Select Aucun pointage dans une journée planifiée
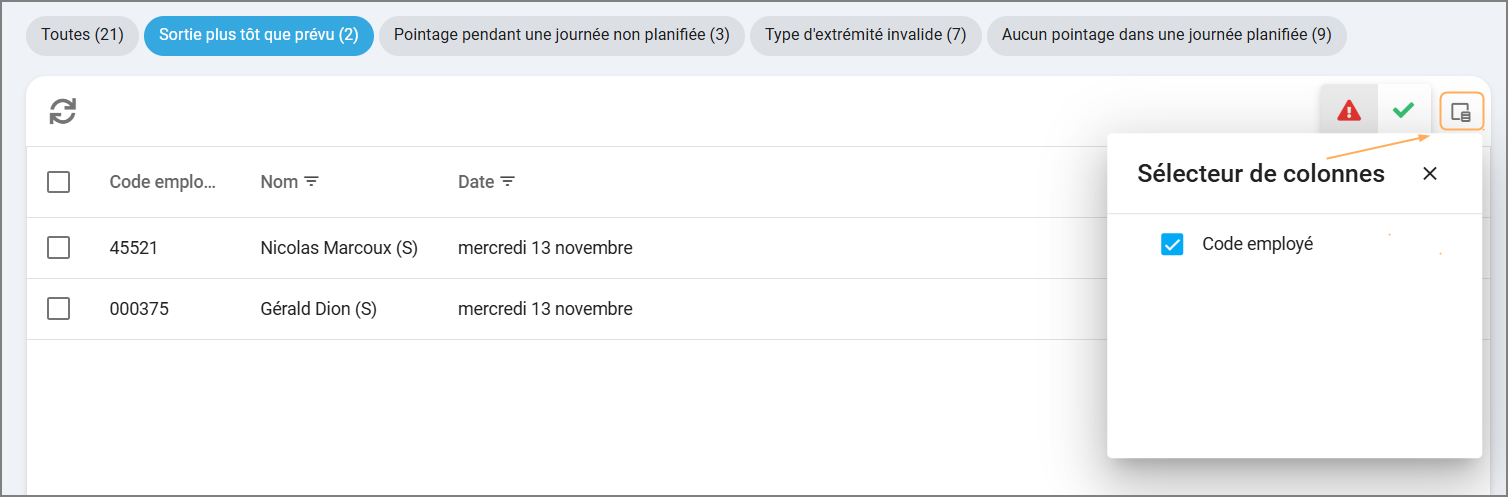Screen dimensions: 1508x497 (x=1166, y=35)
